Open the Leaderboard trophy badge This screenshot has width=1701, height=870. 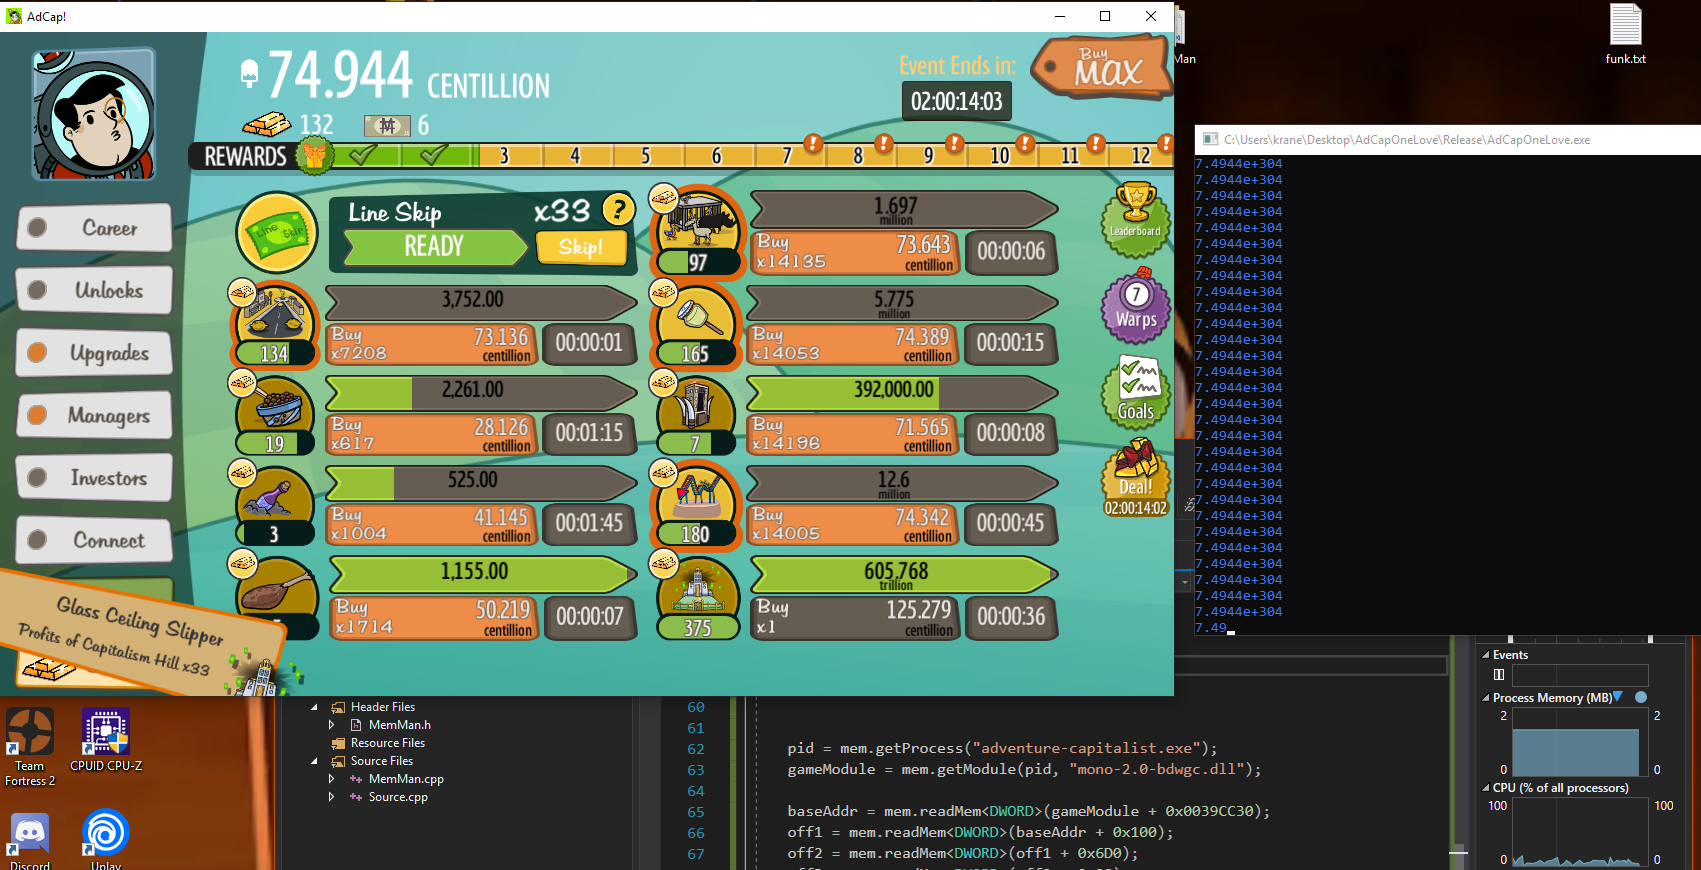point(1135,219)
